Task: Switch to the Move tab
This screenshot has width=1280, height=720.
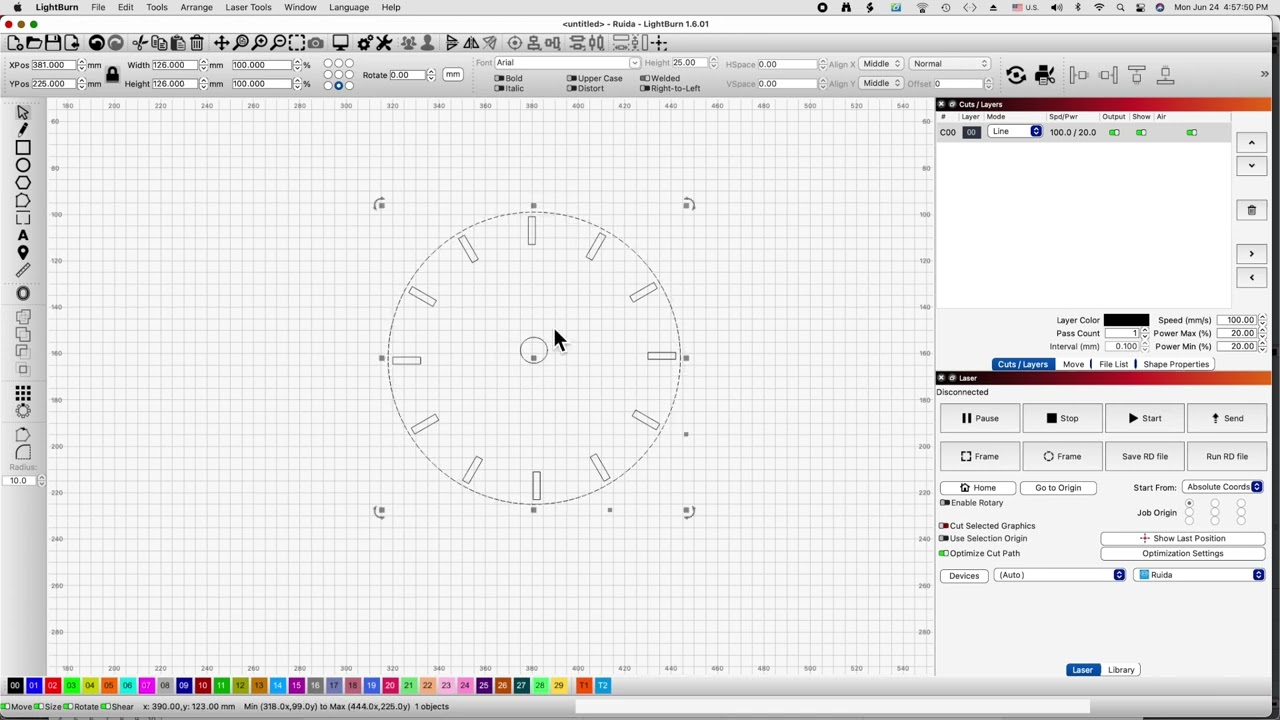Action: click(1073, 364)
